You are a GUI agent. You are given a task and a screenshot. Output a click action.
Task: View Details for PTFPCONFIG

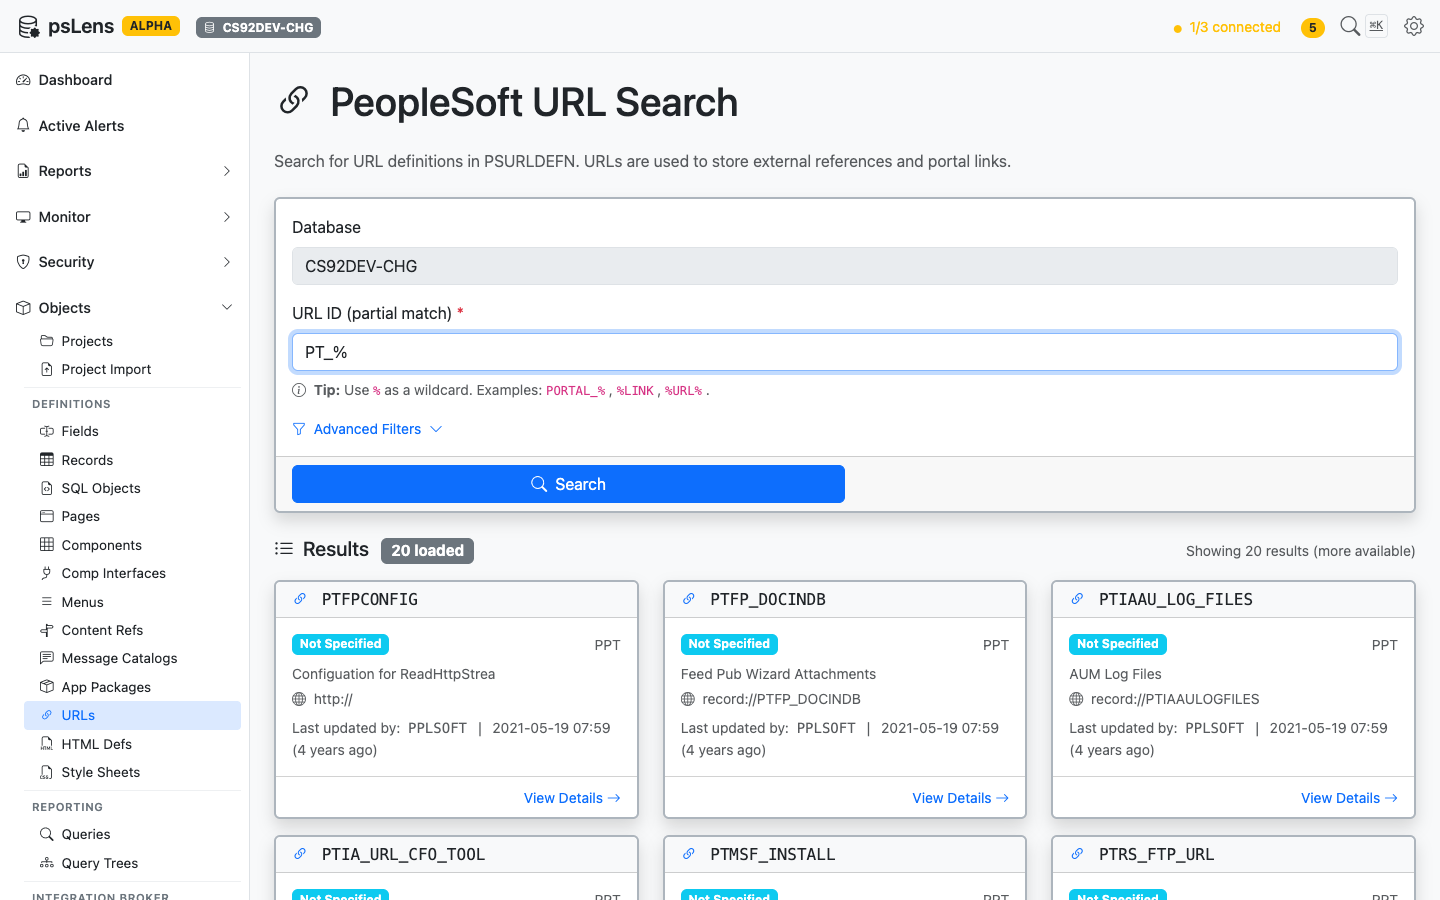click(x=572, y=798)
